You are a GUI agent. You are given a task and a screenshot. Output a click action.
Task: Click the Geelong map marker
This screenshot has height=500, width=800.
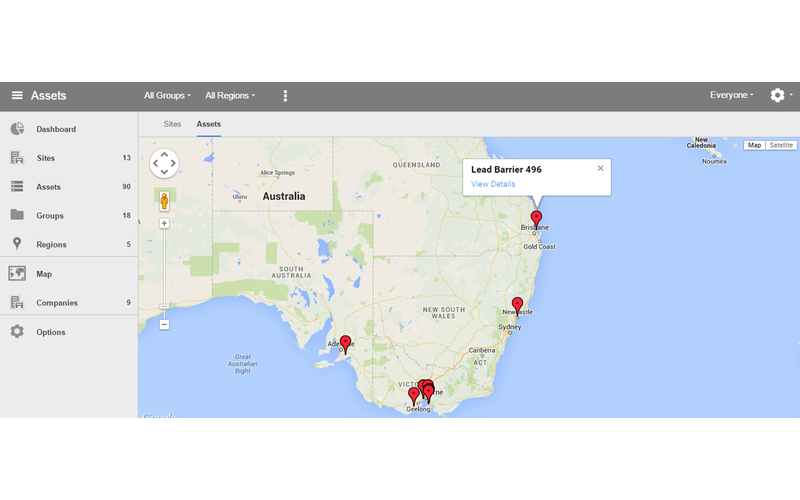pos(414,397)
